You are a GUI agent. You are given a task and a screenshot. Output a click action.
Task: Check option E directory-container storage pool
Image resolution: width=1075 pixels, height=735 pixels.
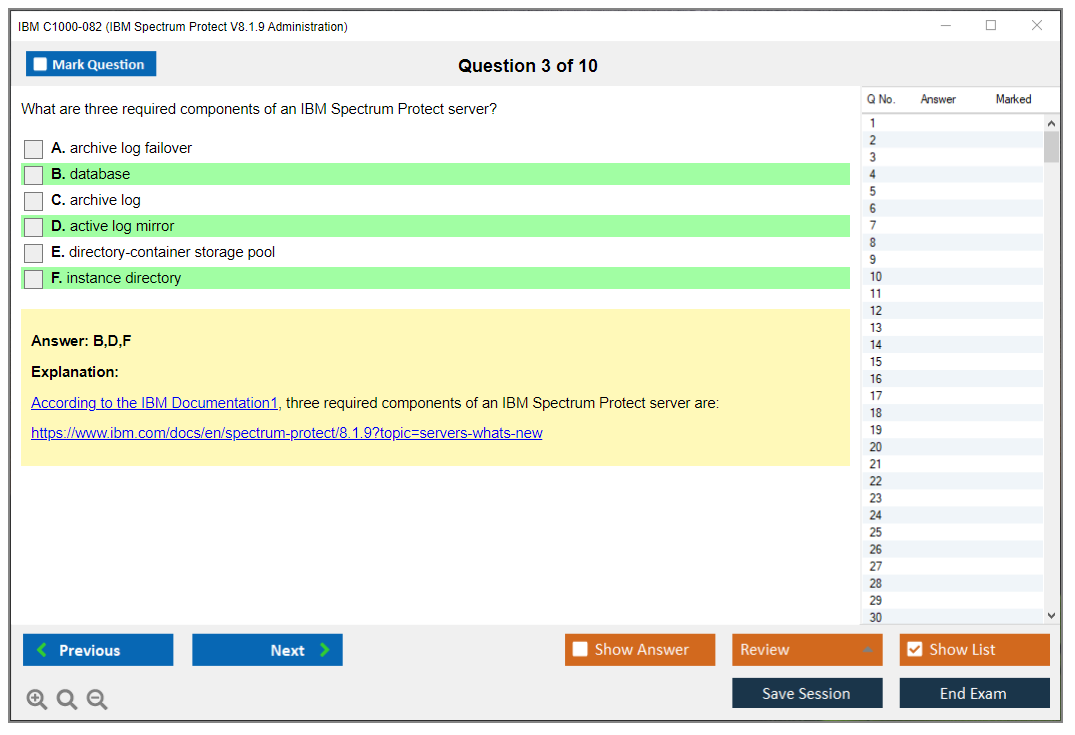pos(34,253)
